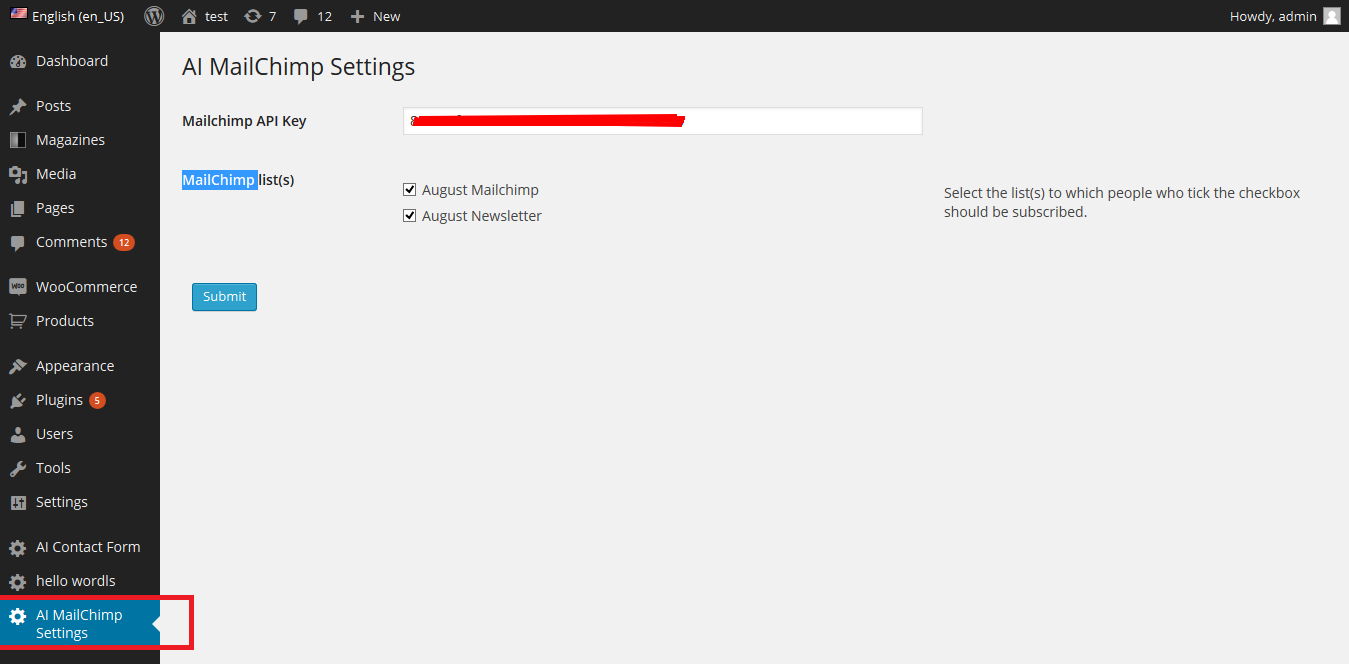Screen dimensions: 1349x664
Task: Click the admin avatar icon
Action: tap(1332, 16)
